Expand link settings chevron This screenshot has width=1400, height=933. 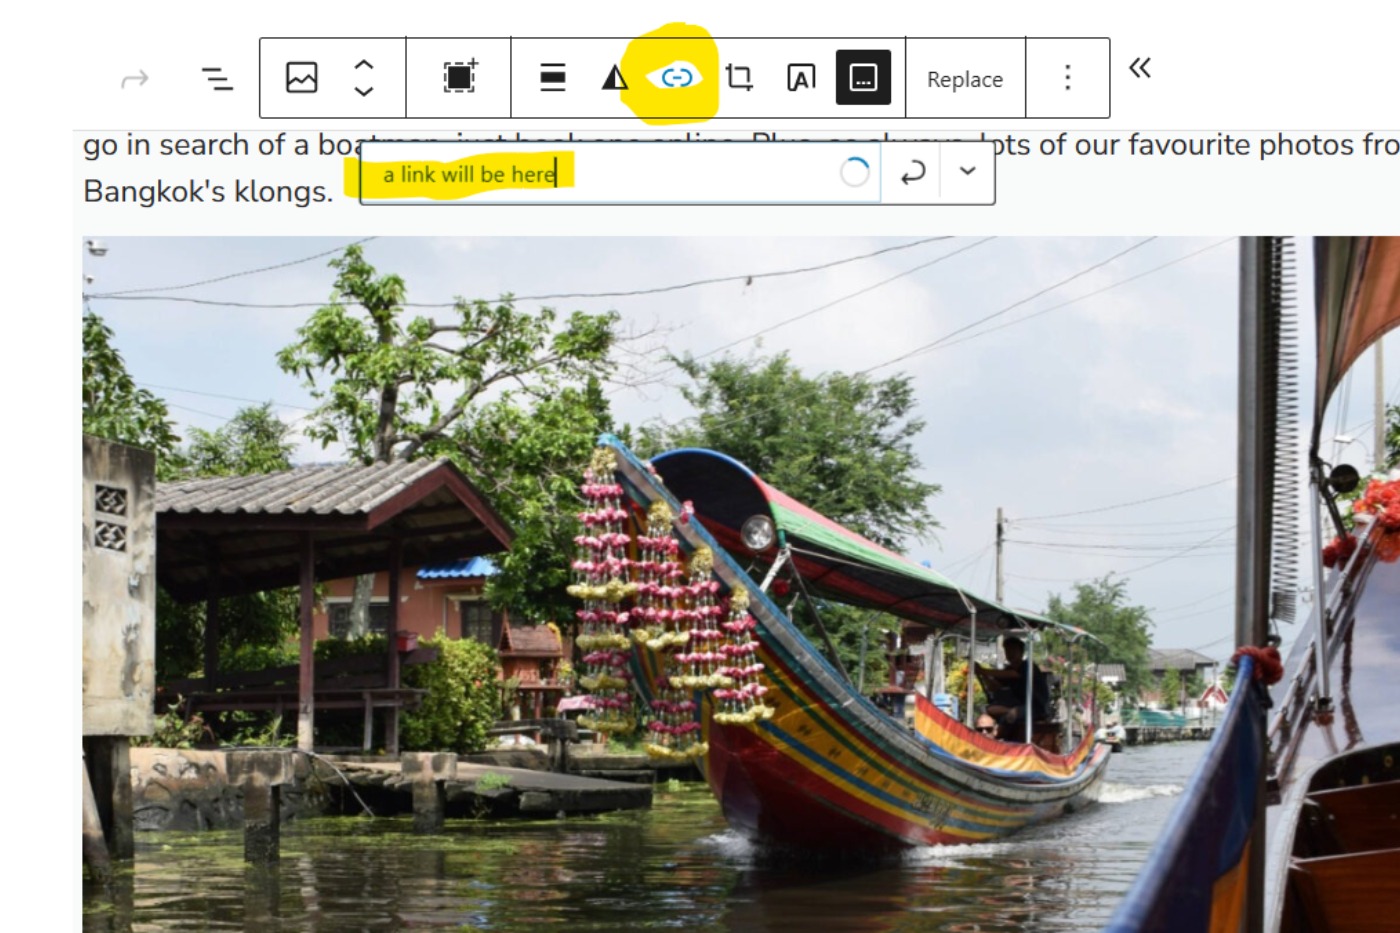(967, 171)
